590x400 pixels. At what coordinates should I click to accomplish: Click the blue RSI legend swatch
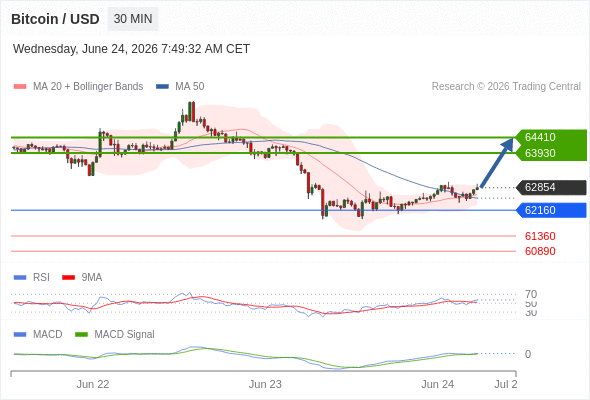(x=20, y=278)
